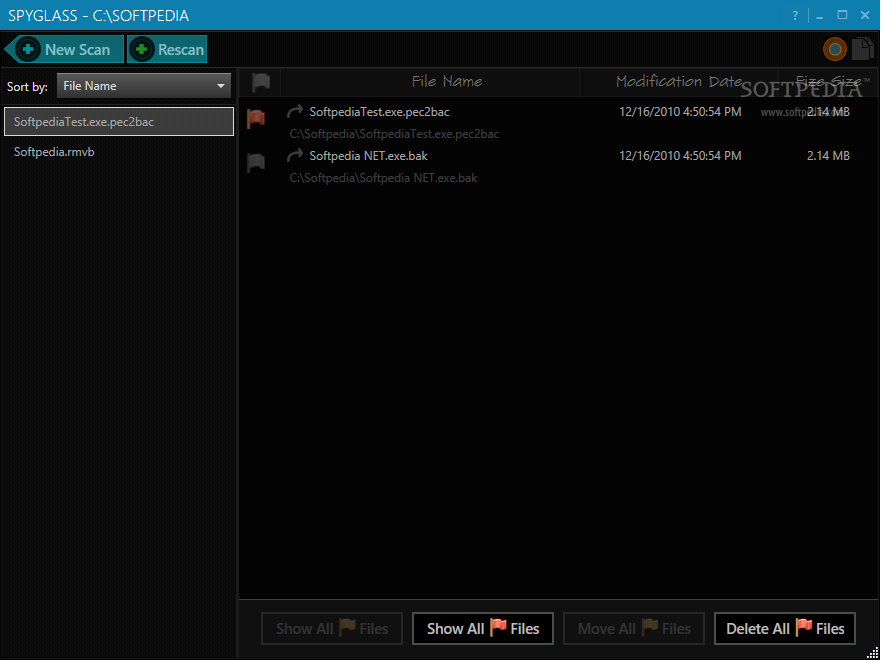The height and width of the screenshot is (660, 884).
Task: Open location arrow for SoftpediaTest.exe.pec2bac
Action: click(x=295, y=111)
